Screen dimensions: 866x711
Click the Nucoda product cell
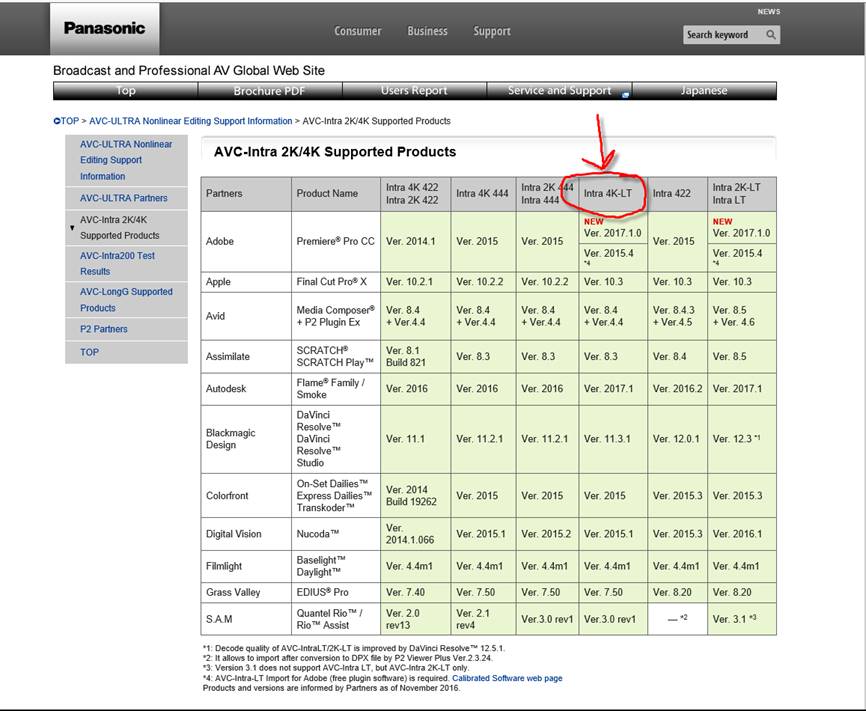(336, 534)
